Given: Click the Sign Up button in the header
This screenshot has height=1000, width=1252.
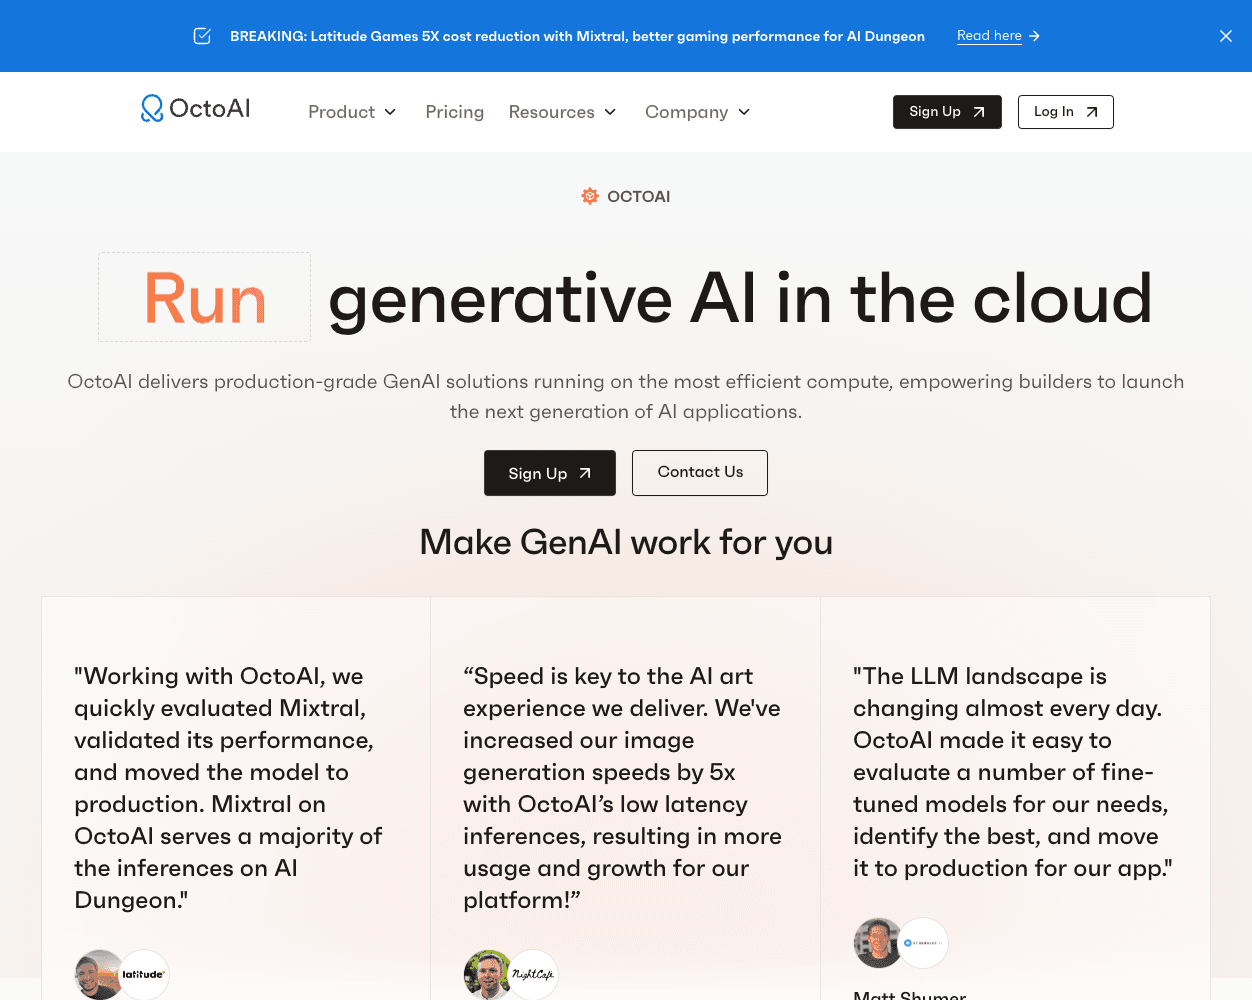Looking at the screenshot, I should [947, 112].
